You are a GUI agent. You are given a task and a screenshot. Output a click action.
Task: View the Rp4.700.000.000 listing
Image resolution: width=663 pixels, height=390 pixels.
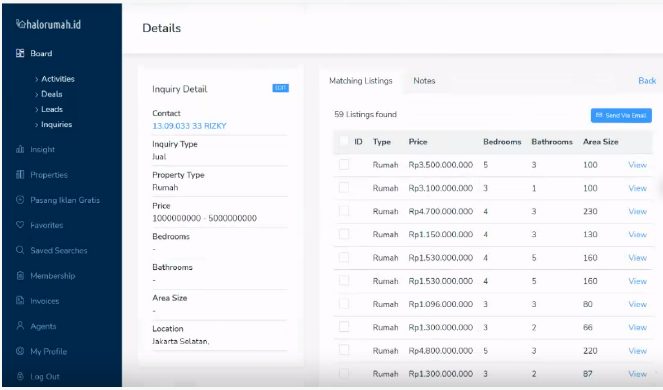(638, 211)
